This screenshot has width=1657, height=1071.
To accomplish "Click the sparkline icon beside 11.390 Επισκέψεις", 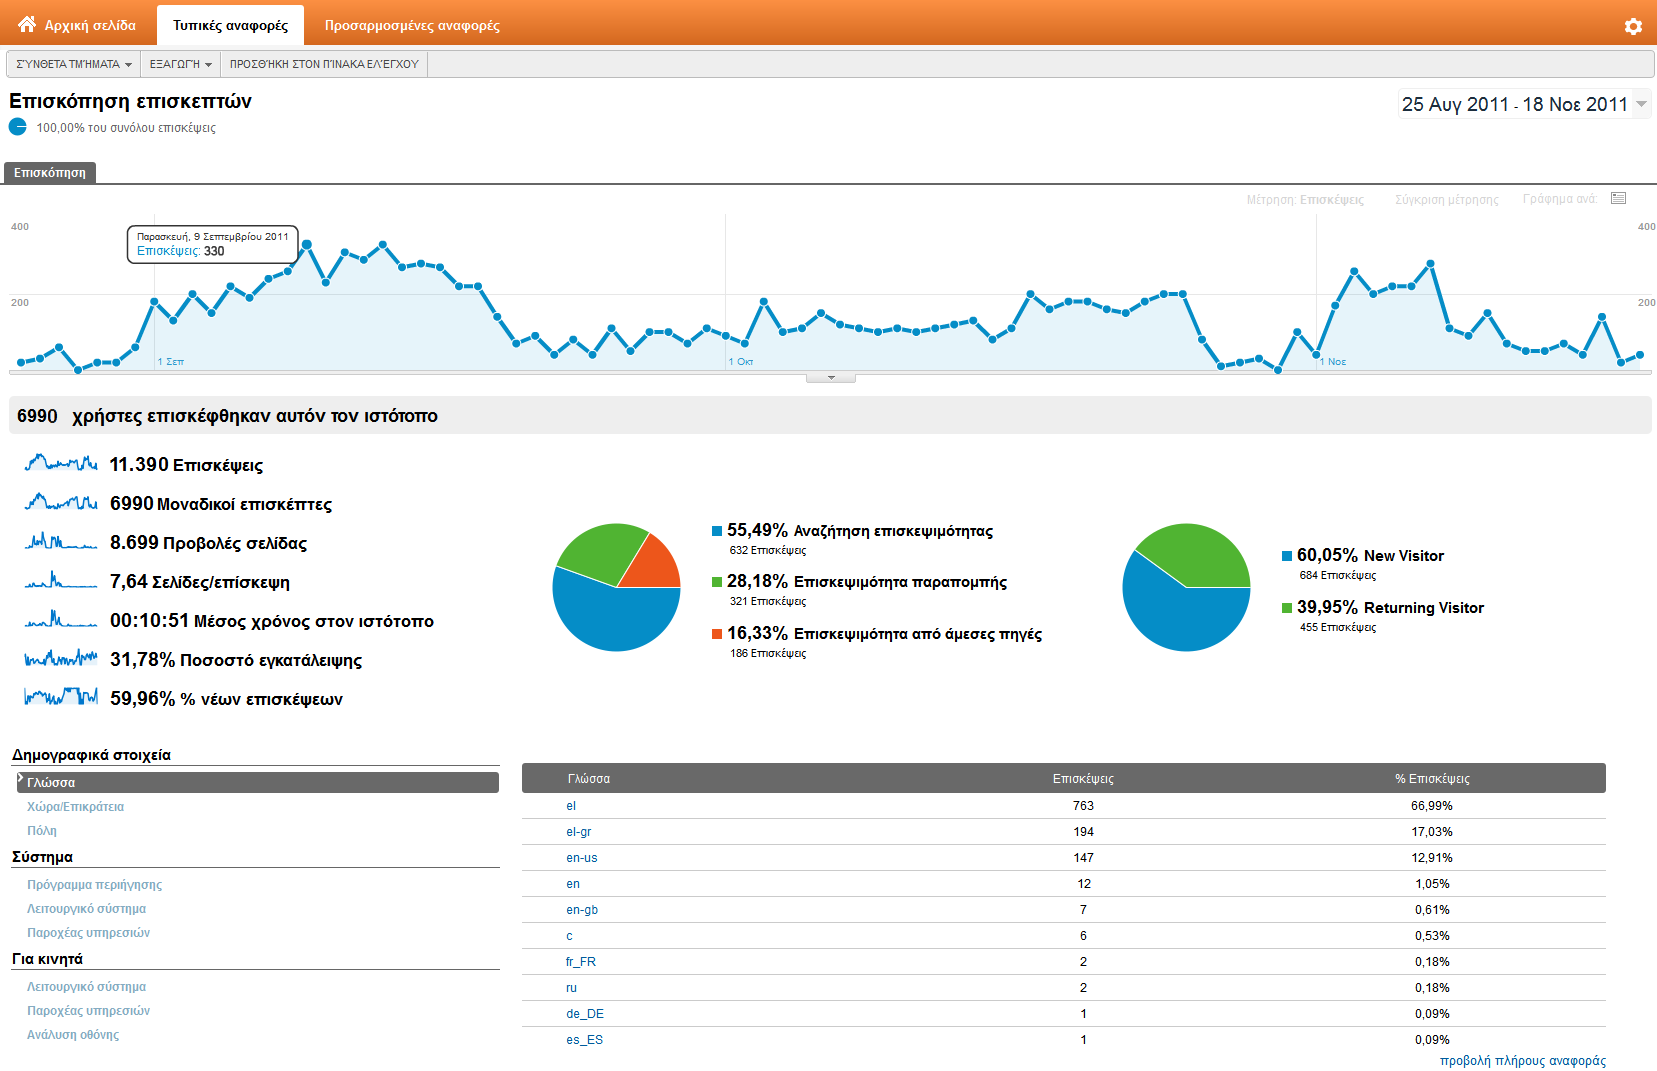I will tap(61, 464).
